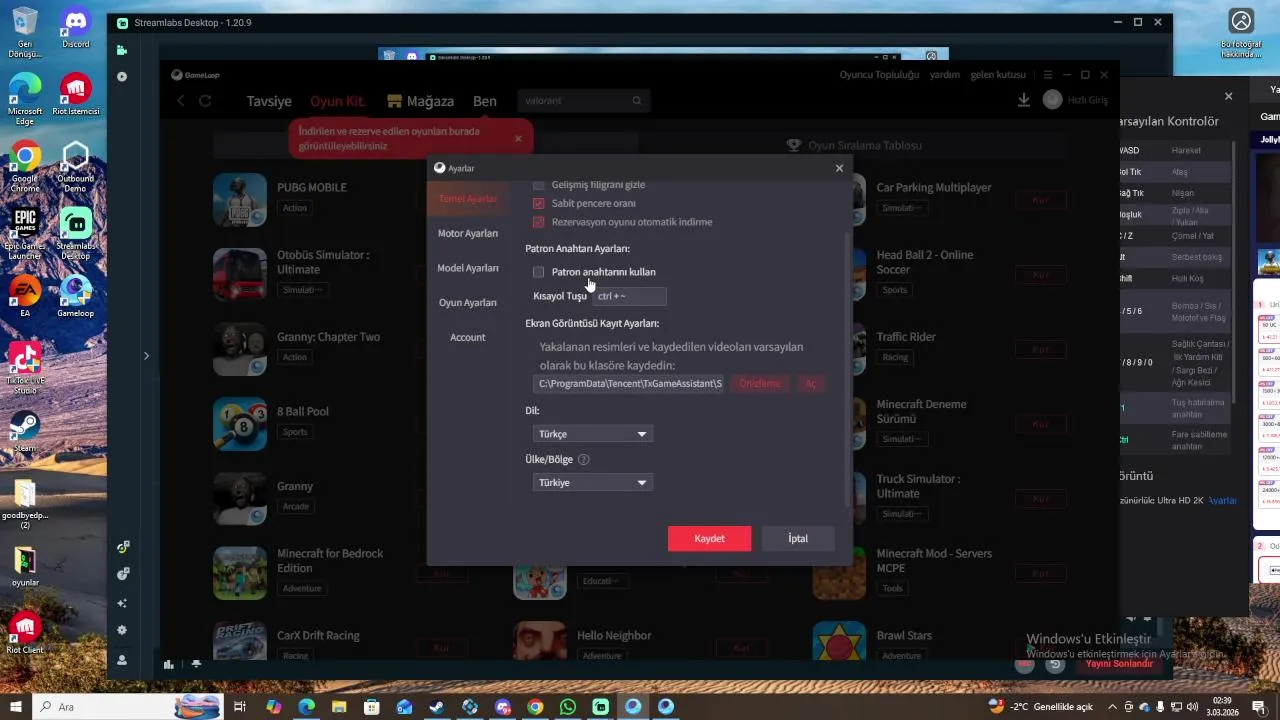This screenshot has width=1280, height=720.
Task: Open the gelen kutusu link
Action: pyautogui.click(x=998, y=75)
